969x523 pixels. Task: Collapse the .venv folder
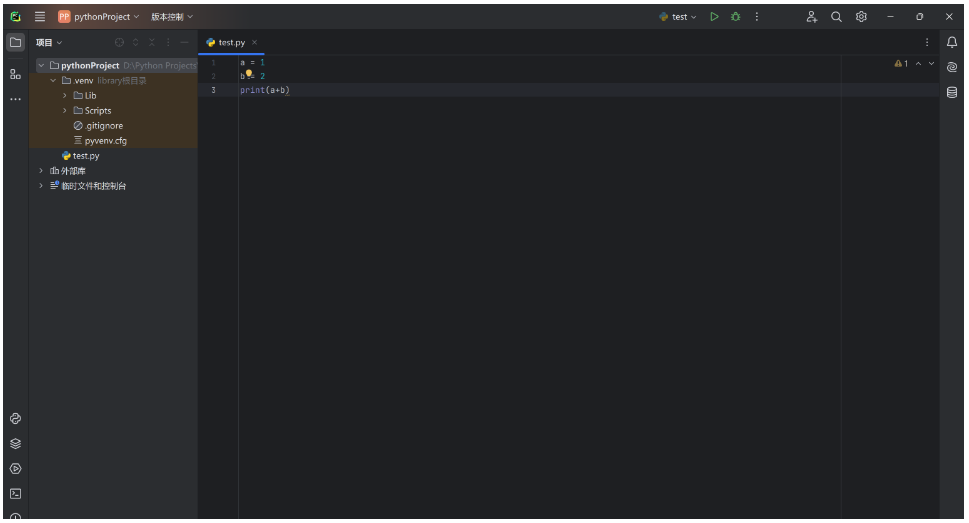[x=53, y=80]
